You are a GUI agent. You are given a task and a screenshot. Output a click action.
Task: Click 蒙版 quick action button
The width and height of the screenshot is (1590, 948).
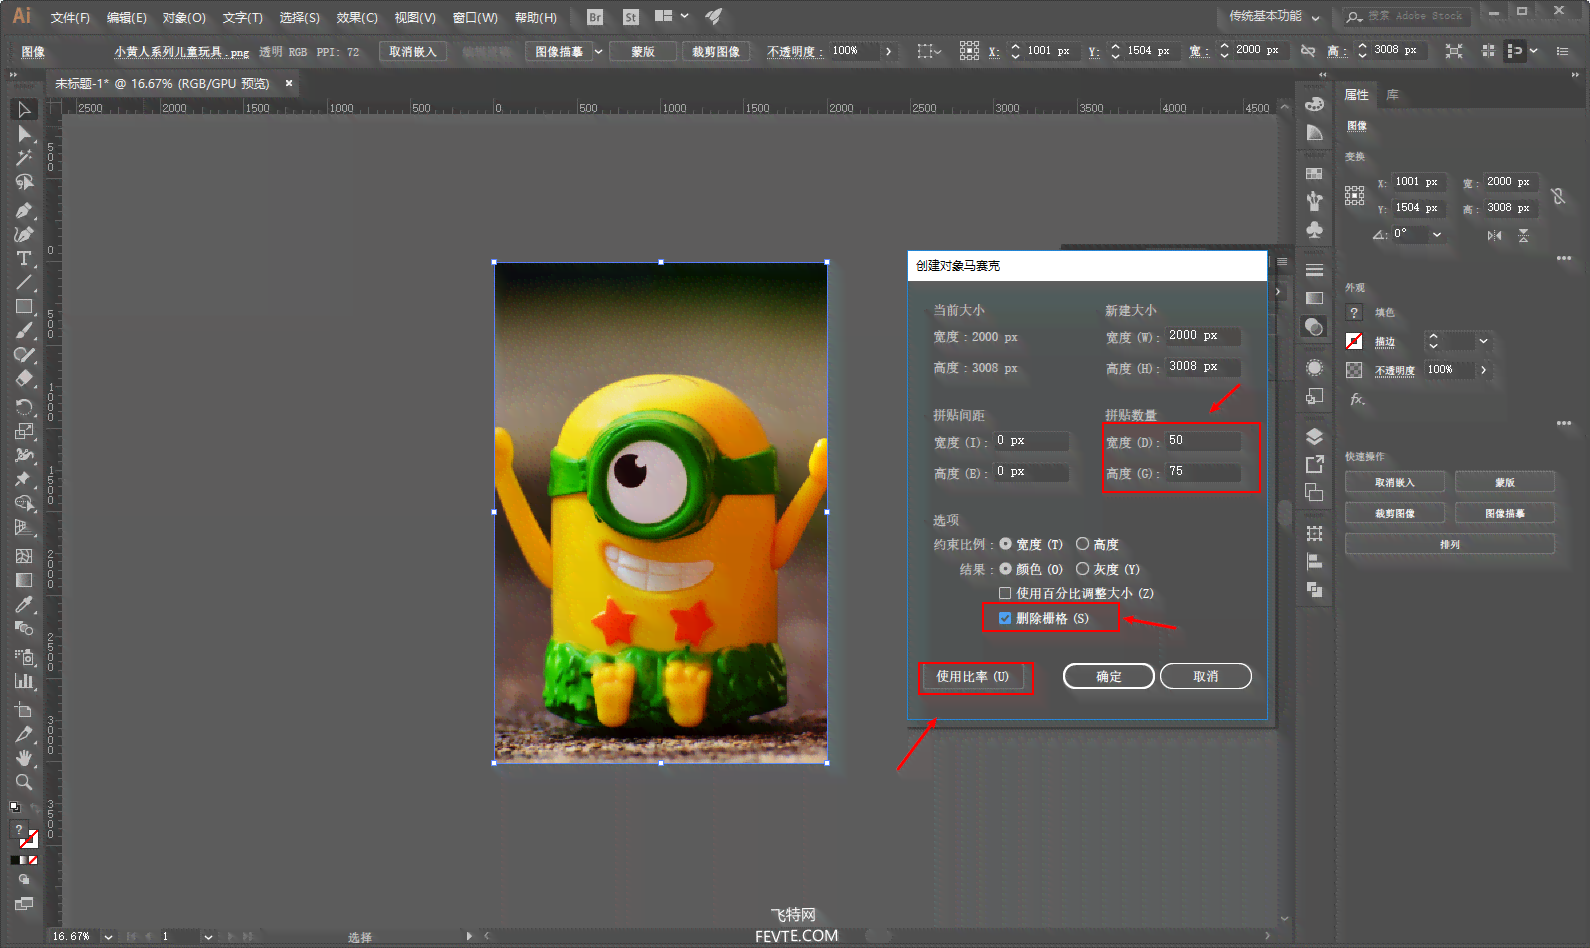click(1505, 482)
